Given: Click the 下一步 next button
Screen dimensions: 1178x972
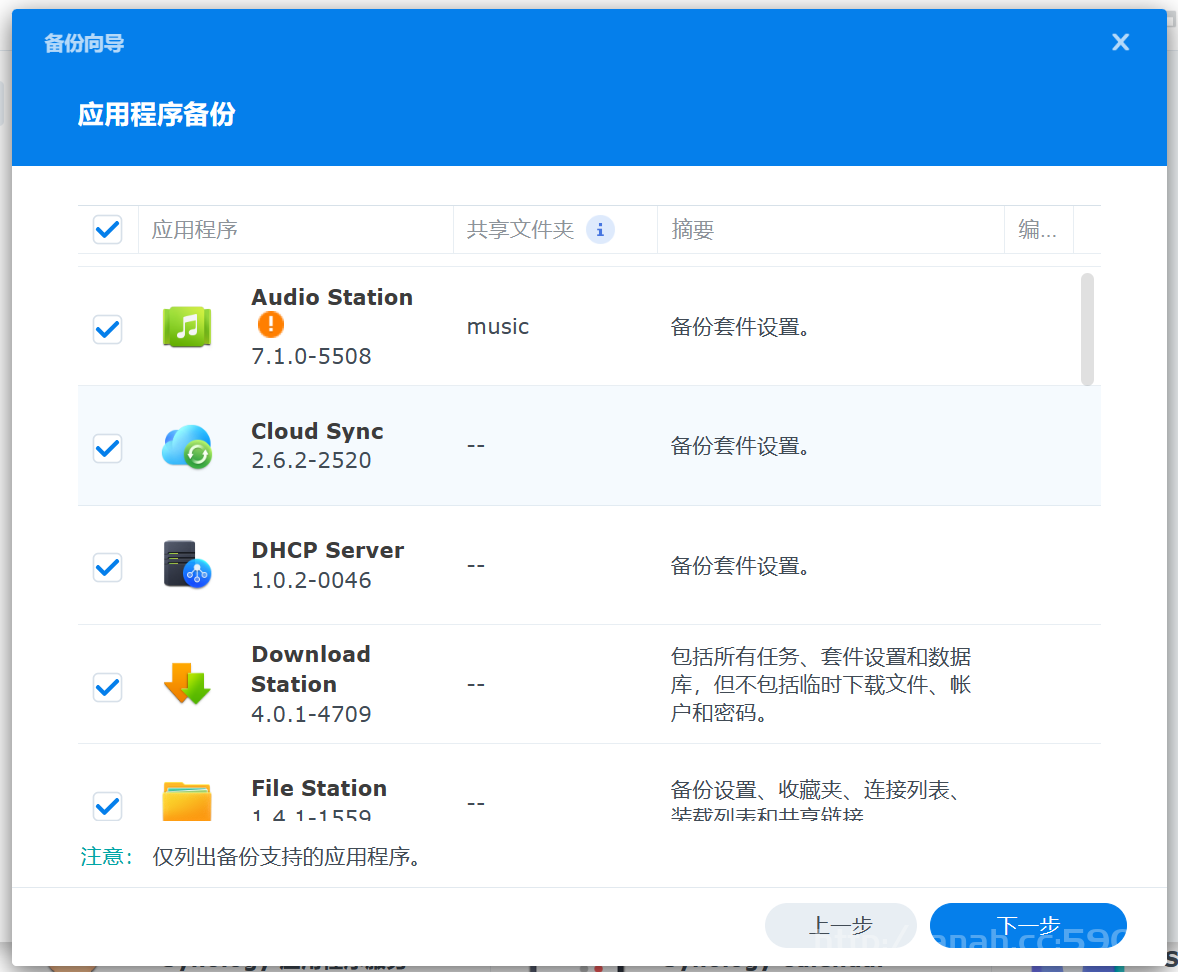Looking at the screenshot, I should [x=1028, y=925].
